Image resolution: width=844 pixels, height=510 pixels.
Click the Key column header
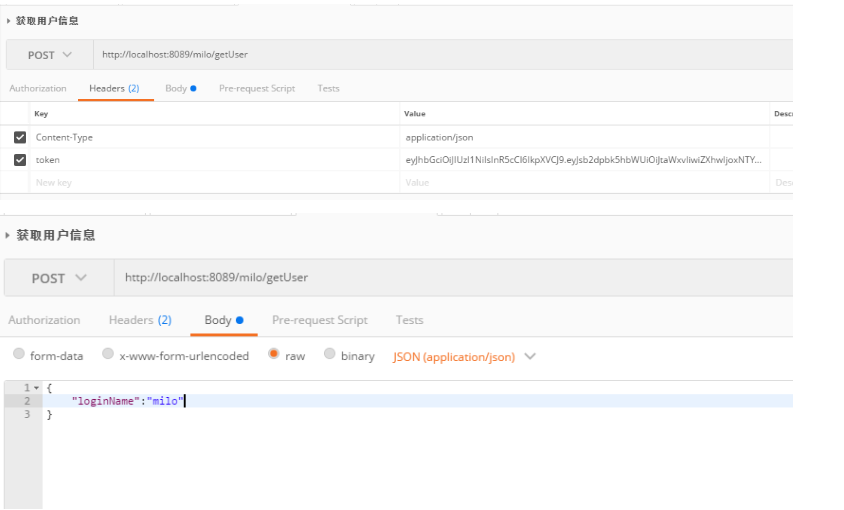[41, 114]
